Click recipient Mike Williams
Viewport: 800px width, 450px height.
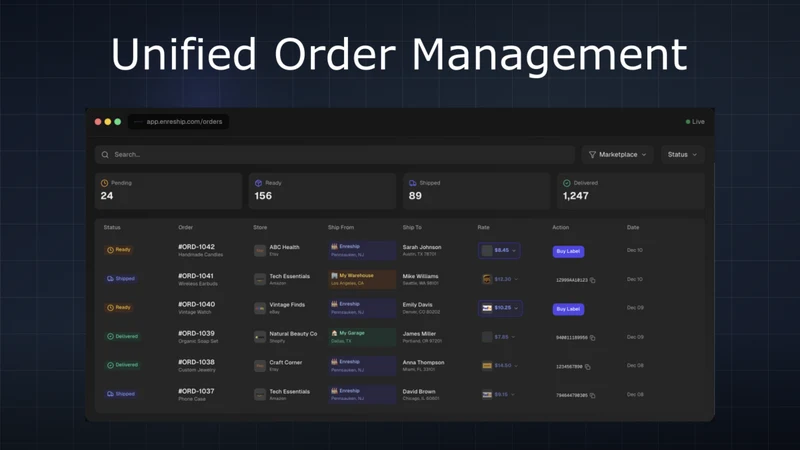pyautogui.click(x=420, y=276)
